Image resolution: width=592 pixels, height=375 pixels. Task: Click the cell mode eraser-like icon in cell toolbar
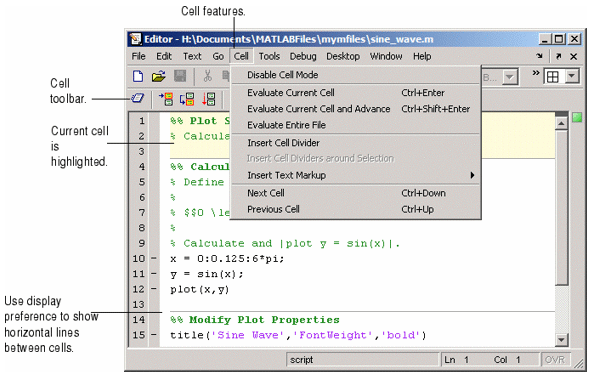click(138, 98)
